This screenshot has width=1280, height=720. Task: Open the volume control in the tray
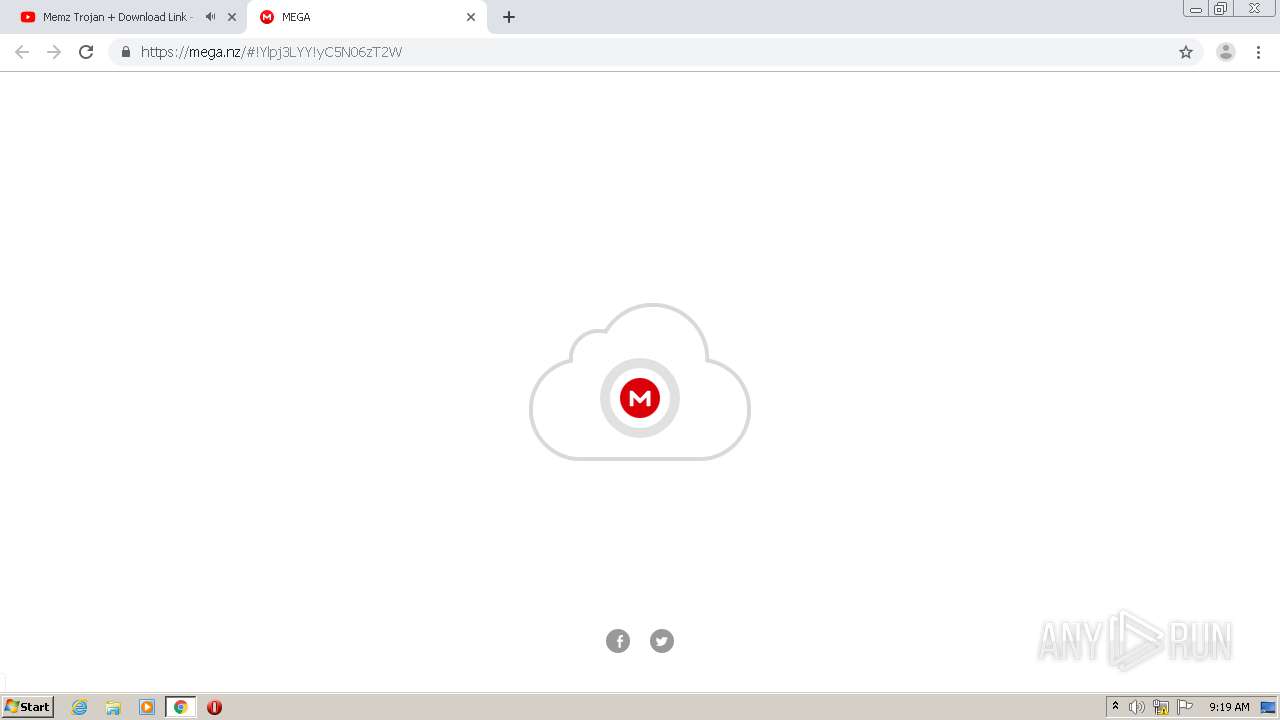pos(1137,707)
